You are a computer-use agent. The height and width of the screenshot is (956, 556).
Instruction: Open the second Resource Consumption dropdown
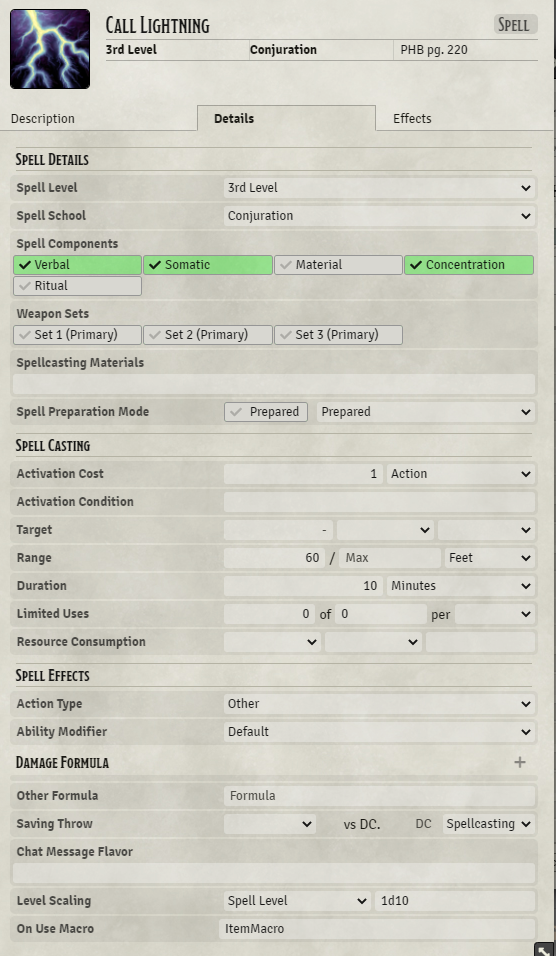tap(373, 642)
